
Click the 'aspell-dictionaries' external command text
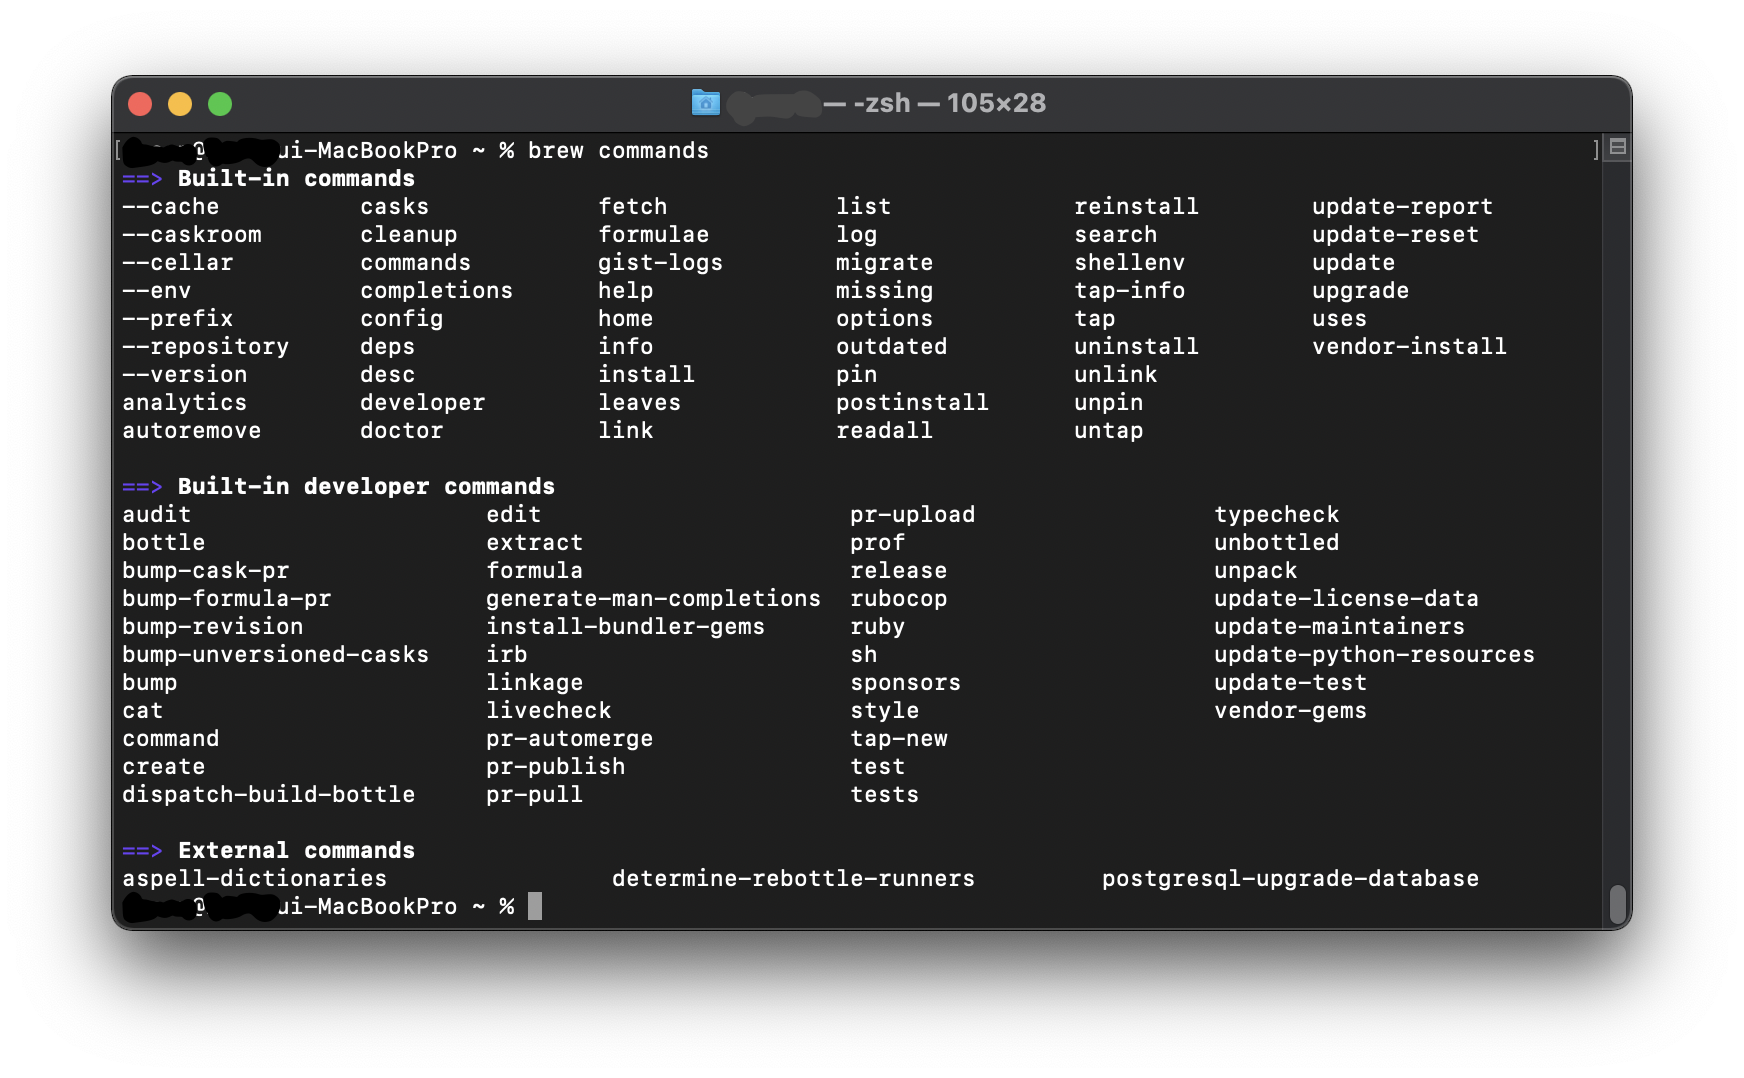[255, 879]
